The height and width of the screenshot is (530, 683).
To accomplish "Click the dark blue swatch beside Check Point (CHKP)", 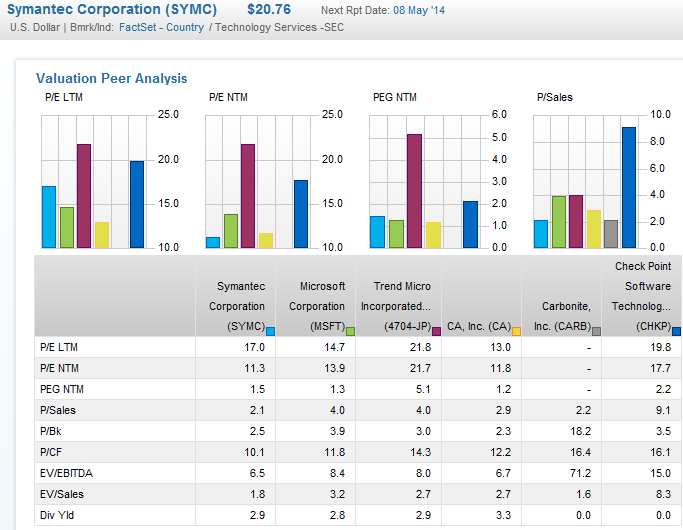I will click(677, 331).
